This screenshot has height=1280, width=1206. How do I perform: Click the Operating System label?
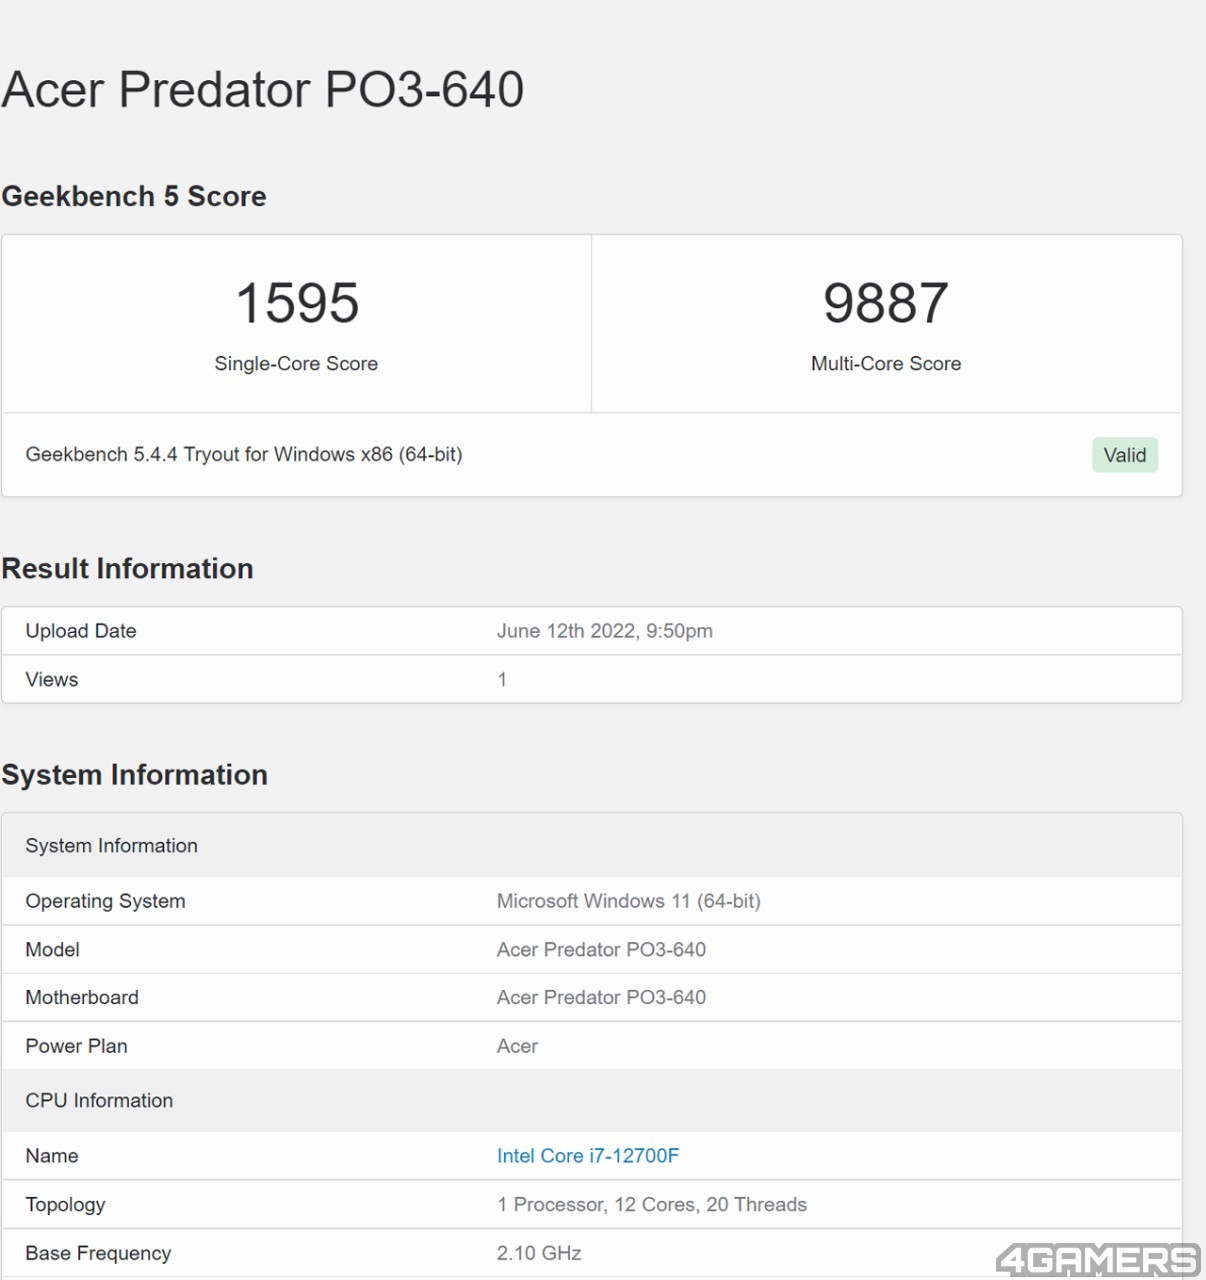tap(106, 901)
